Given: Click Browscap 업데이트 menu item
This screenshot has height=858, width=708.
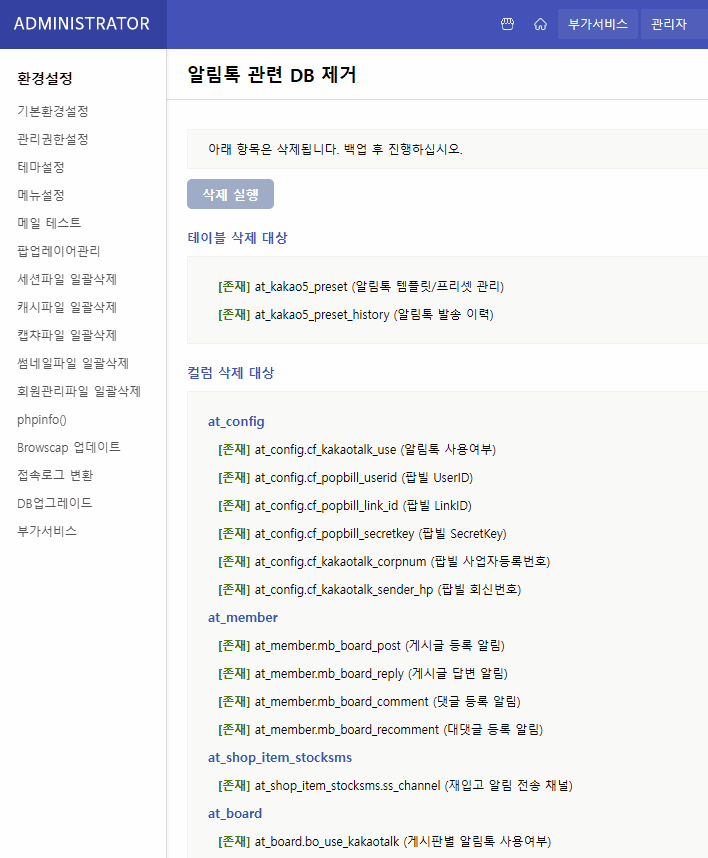Looking at the screenshot, I should click(69, 447).
